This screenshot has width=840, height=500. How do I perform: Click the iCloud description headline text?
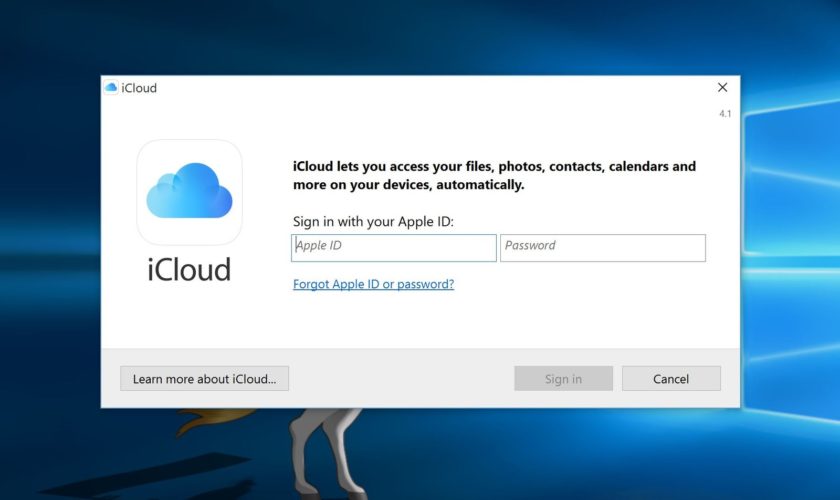[494, 175]
